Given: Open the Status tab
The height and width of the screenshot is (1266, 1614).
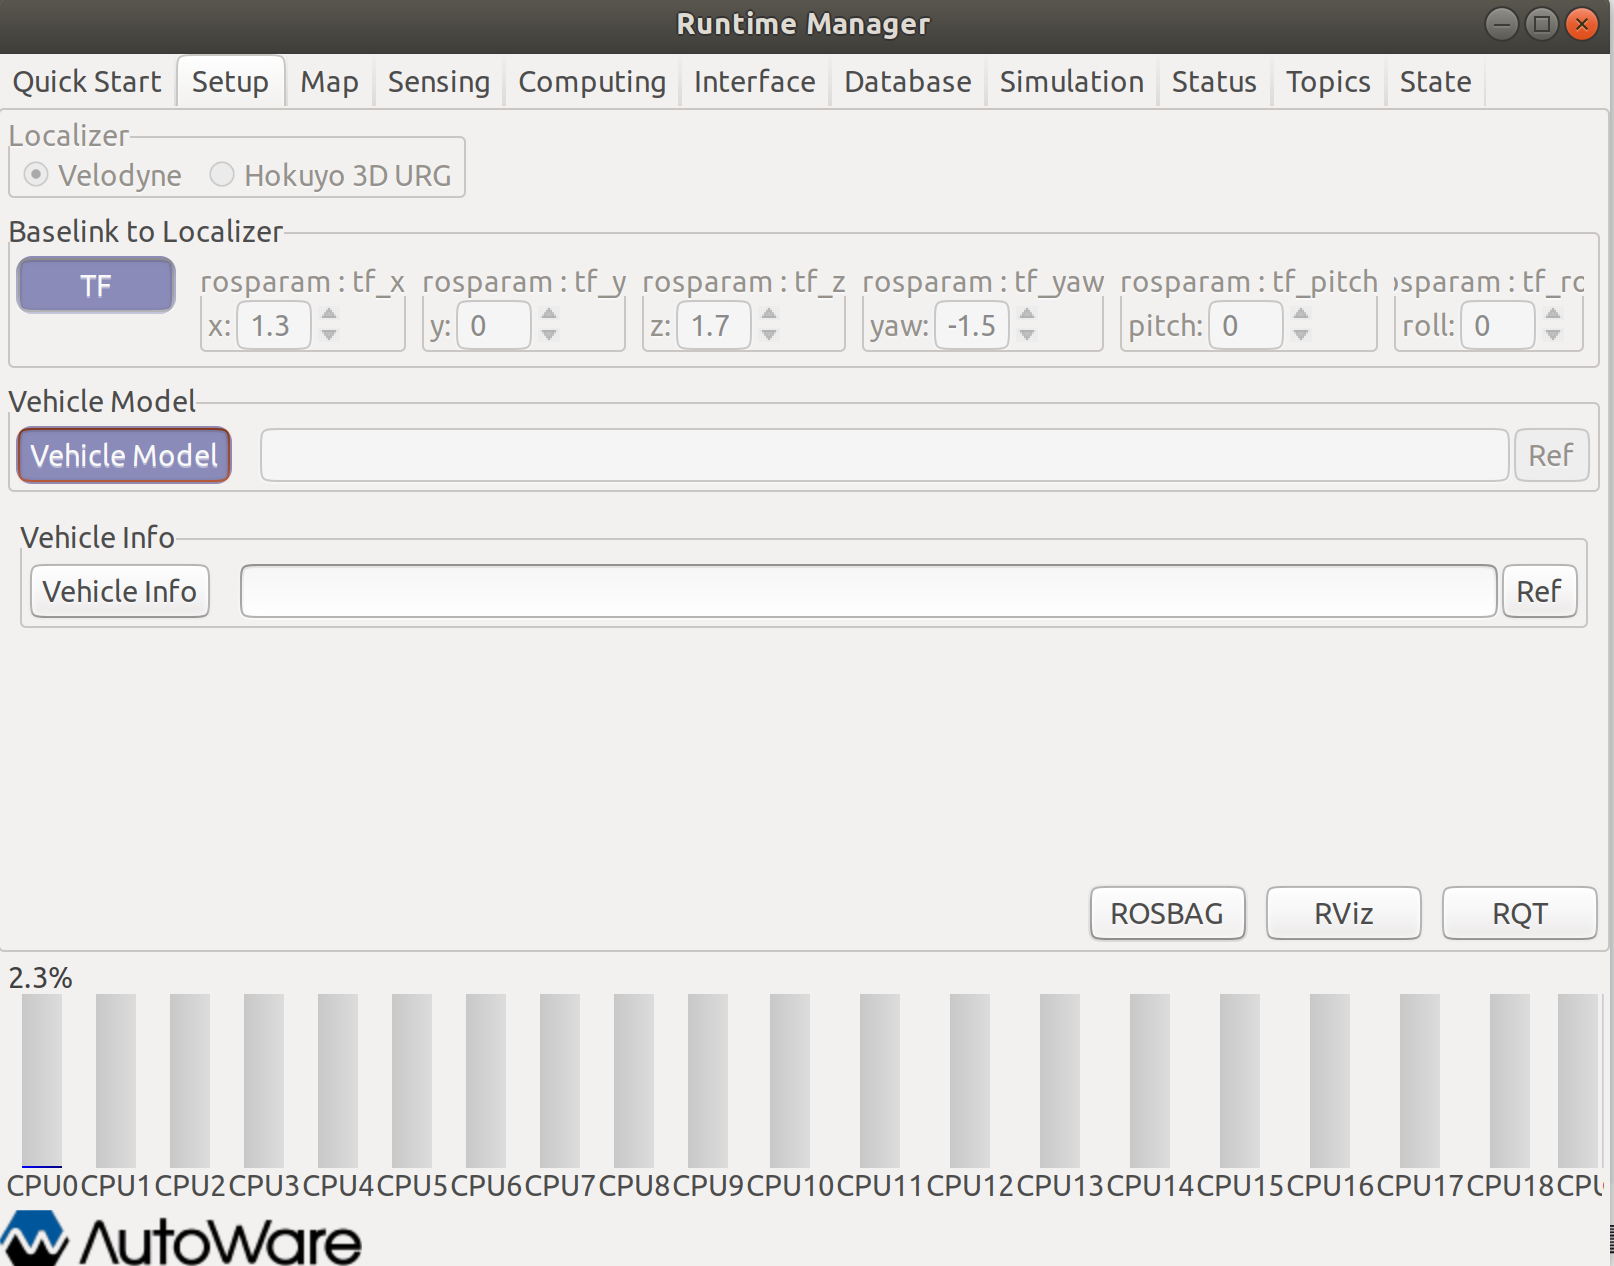Looking at the screenshot, I should [x=1214, y=82].
